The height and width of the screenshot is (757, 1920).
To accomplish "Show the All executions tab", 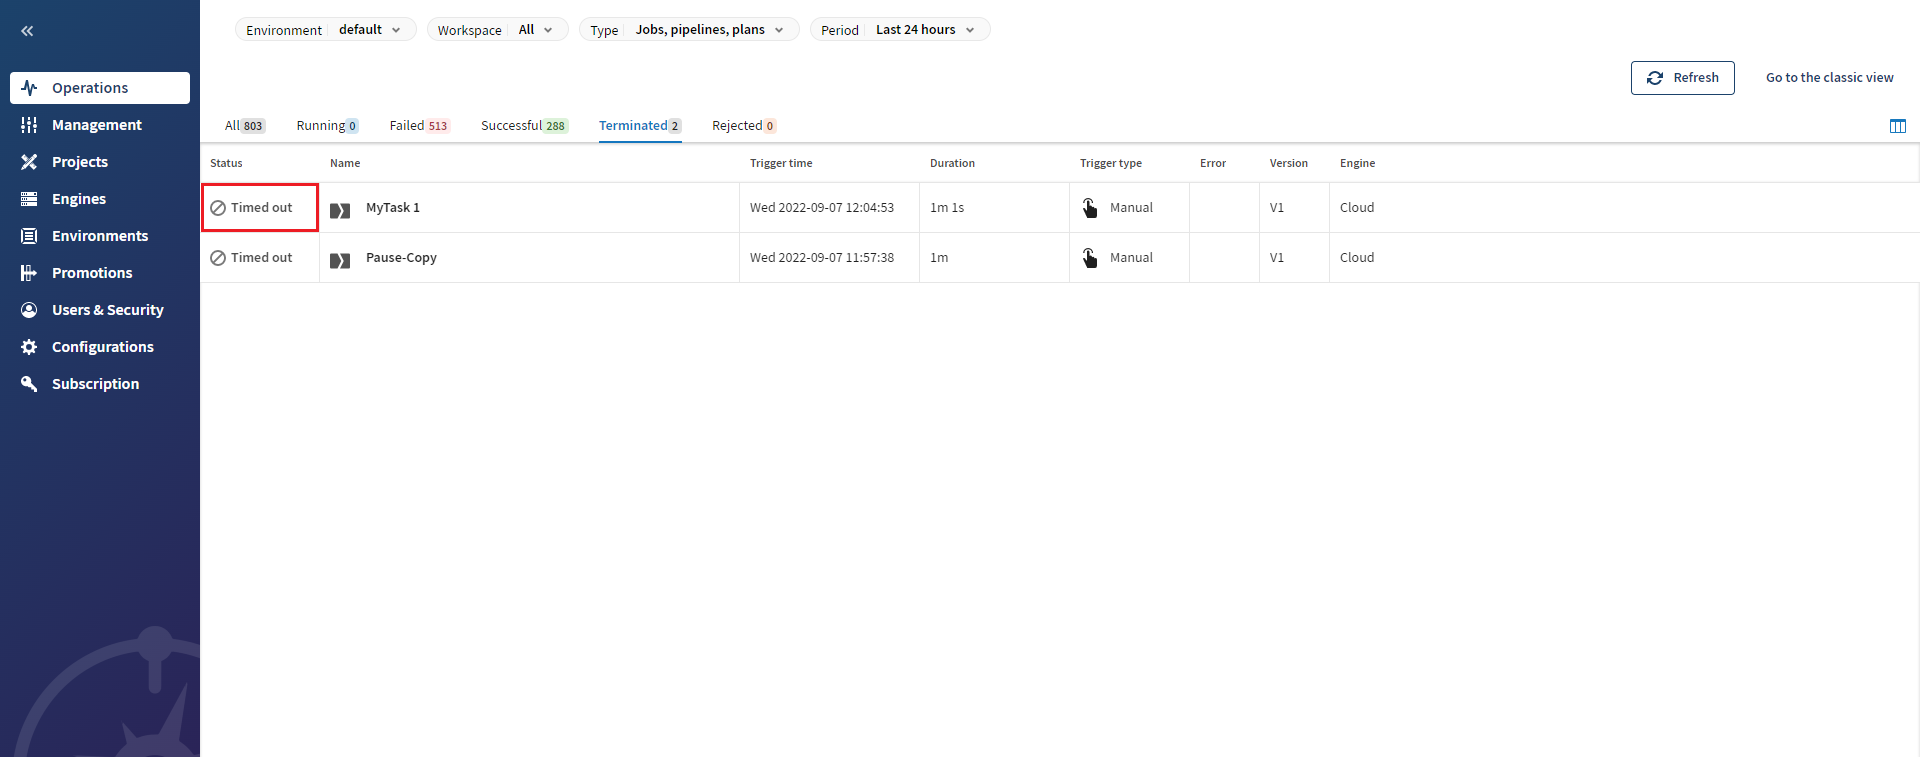I will (244, 126).
